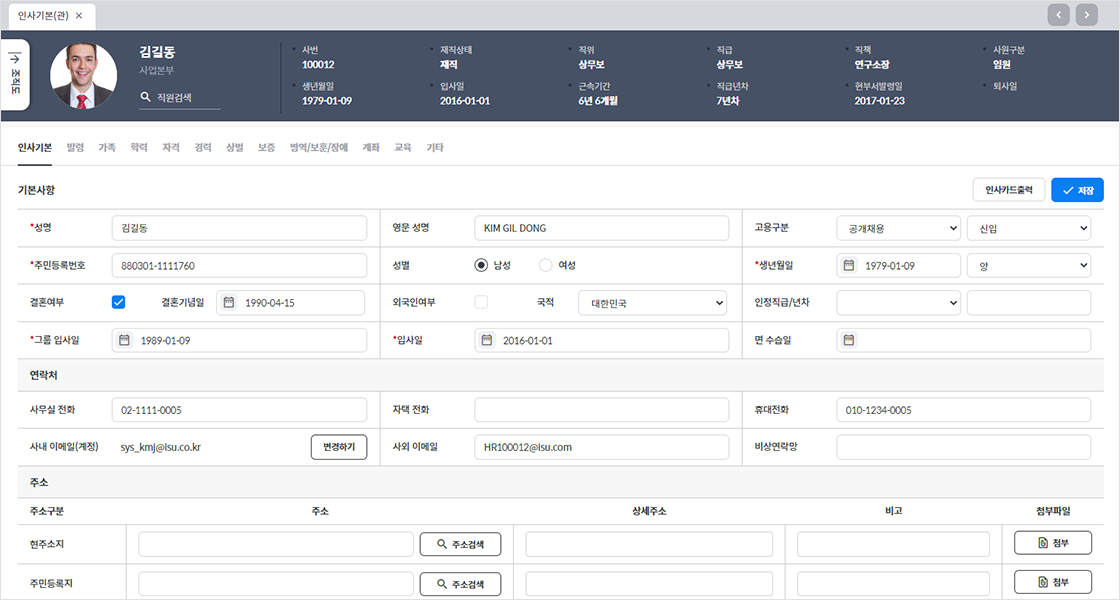The image size is (1120, 600).
Task: Click the sys_kmj@isu.co.kr email text
Action: tap(161, 448)
